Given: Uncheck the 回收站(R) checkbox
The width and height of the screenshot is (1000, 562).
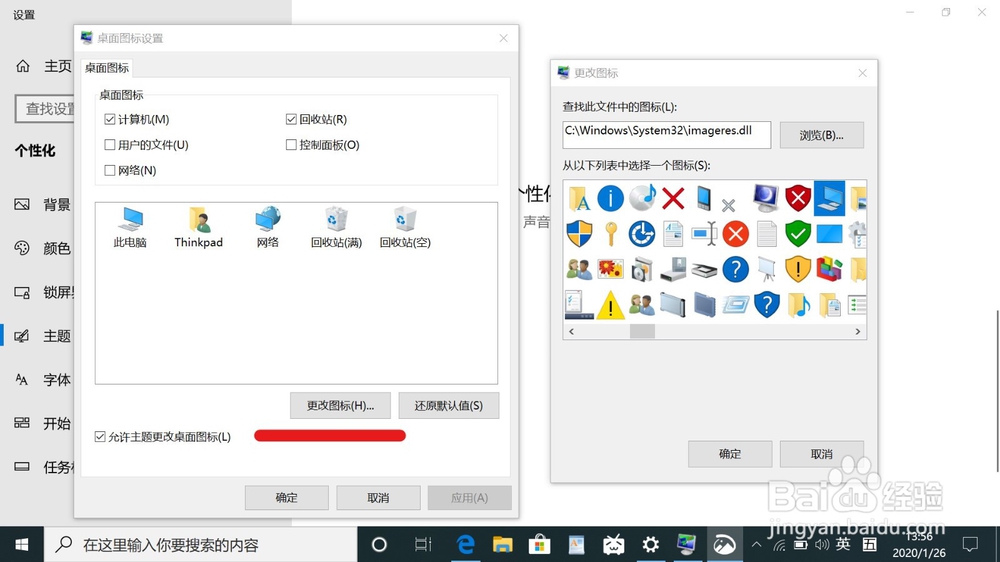Looking at the screenshot, I should tap(291, 119).
